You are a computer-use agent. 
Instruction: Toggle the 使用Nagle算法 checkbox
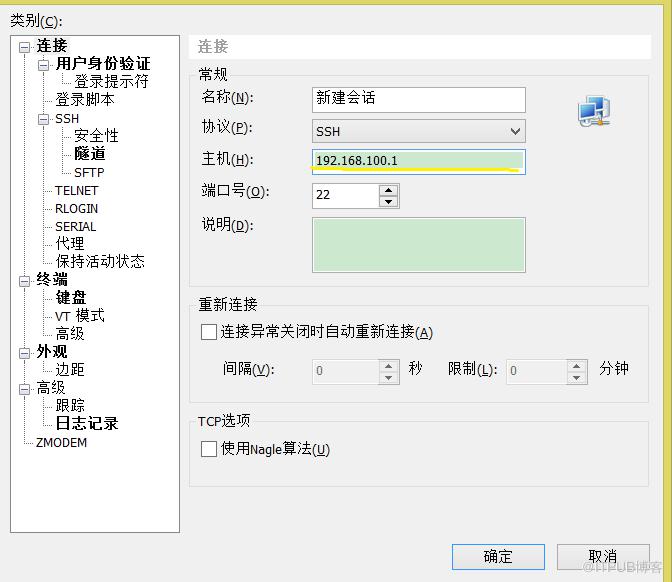209,449
